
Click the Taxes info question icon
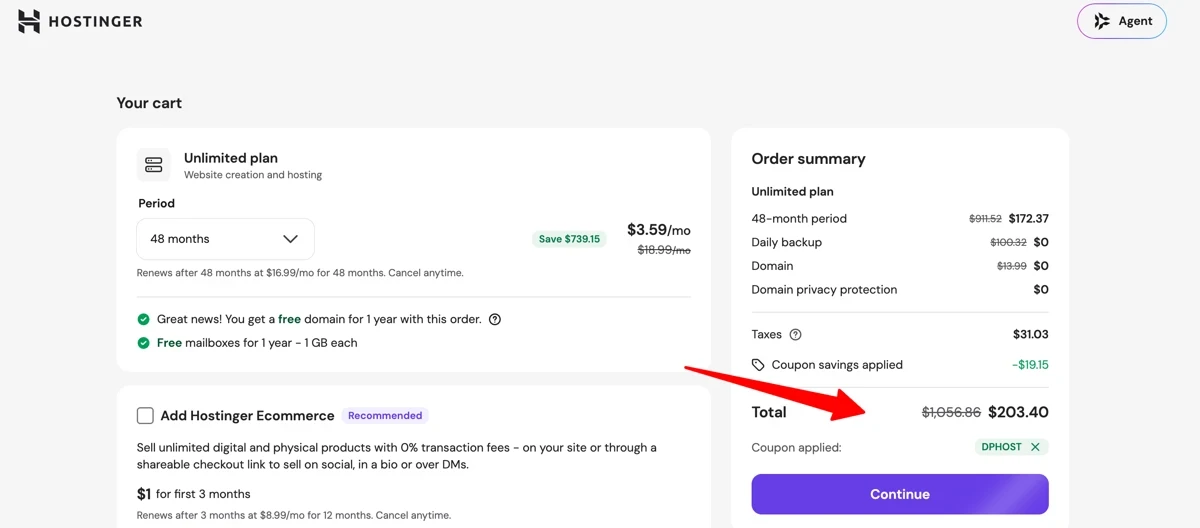pos(795,335)
